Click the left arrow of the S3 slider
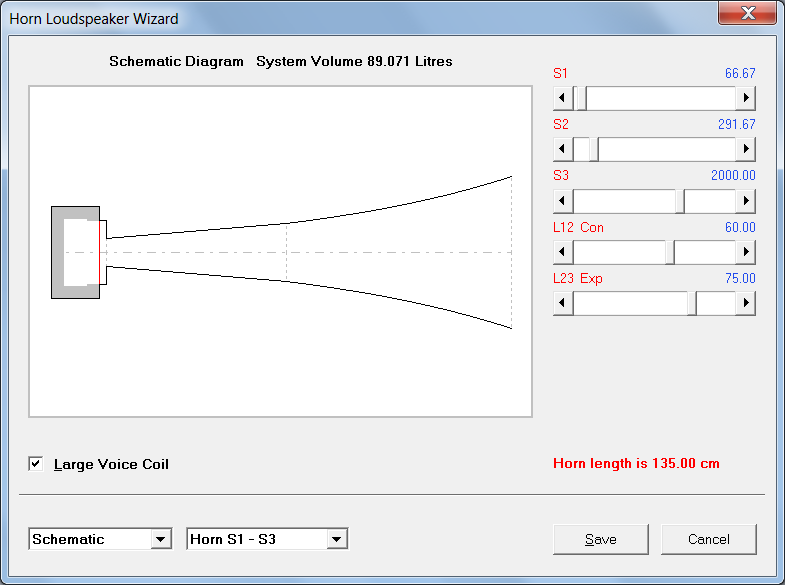This screenshot has height=585, width=785. tap(563, 201)
